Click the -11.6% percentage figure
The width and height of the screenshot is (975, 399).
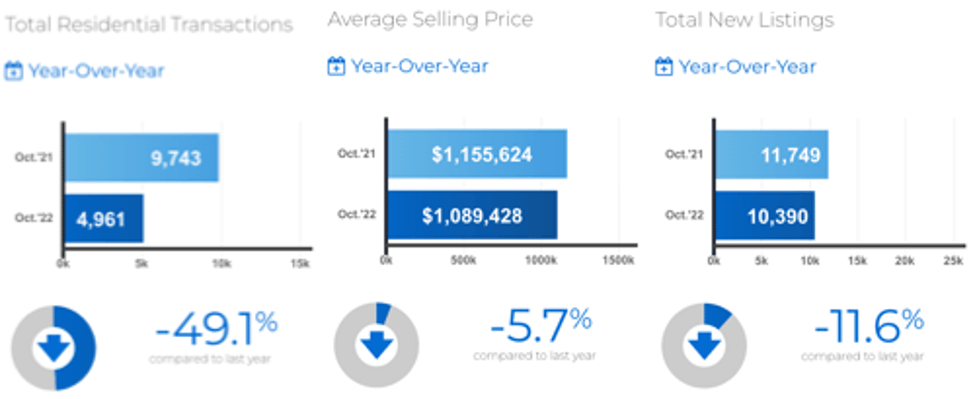[x=869, y=326]
